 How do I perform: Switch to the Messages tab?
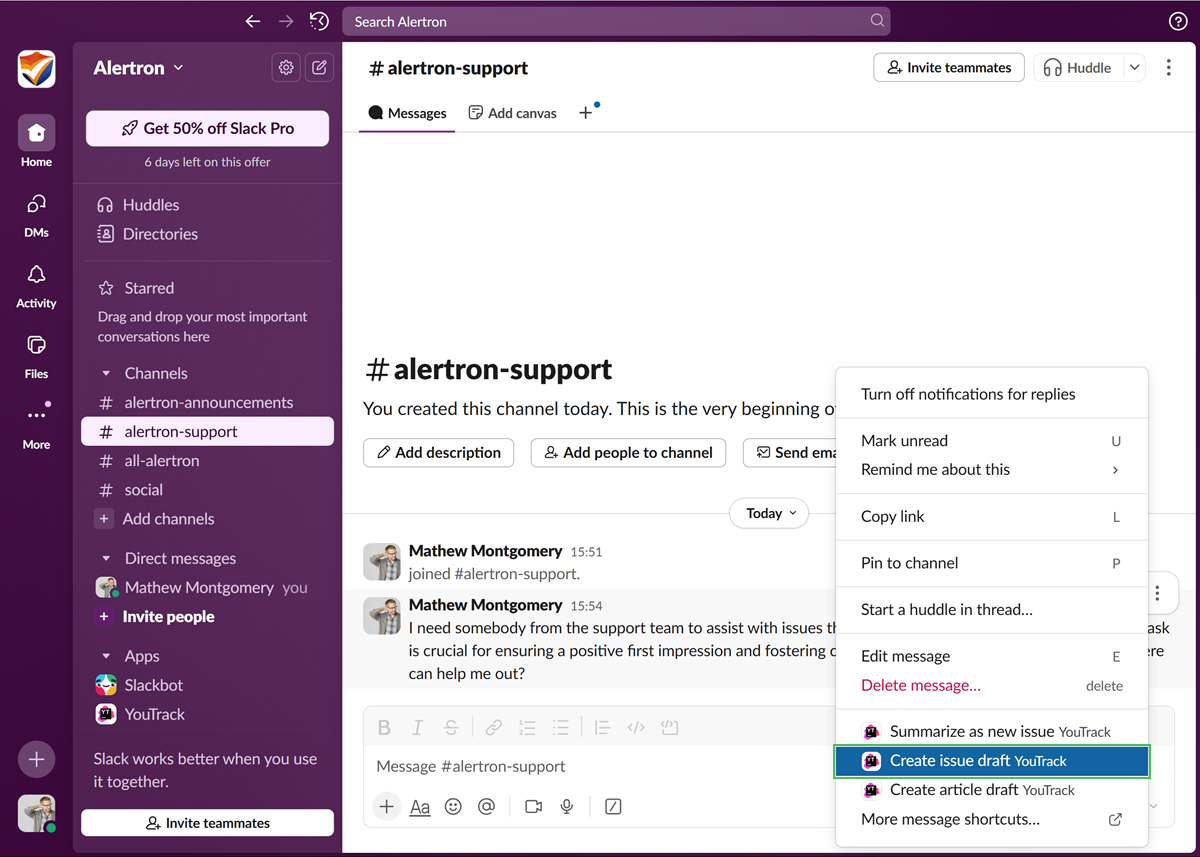click(407, 113)
